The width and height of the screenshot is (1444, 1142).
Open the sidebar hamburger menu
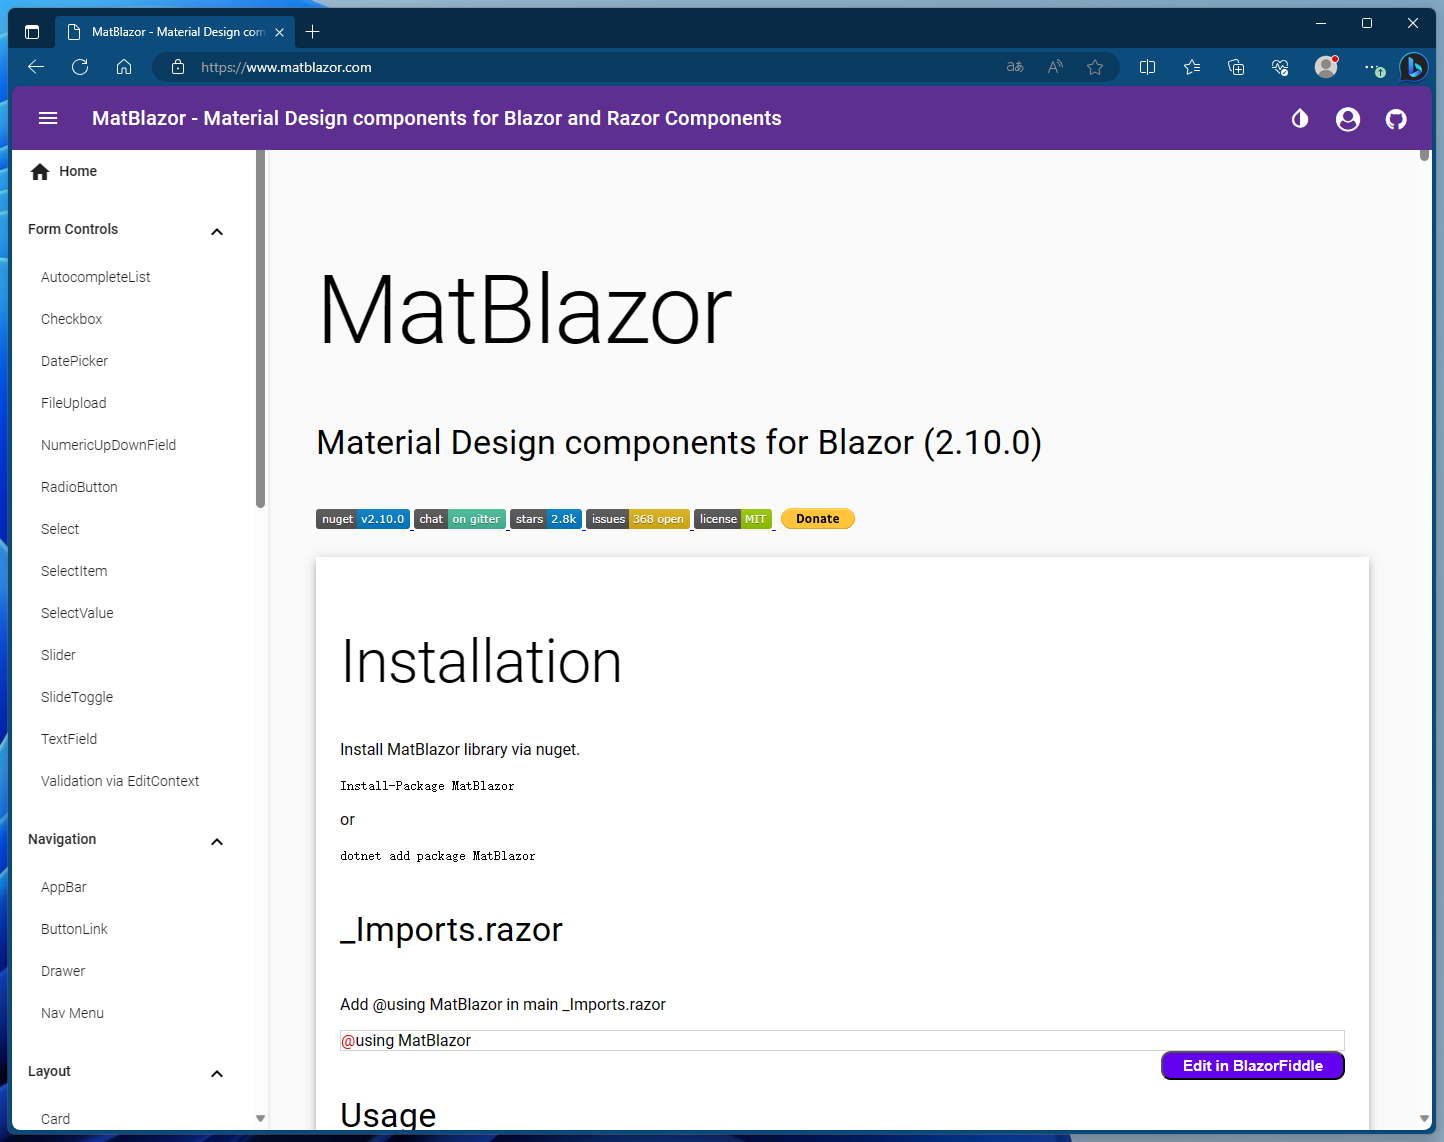(x=48, y=118)
